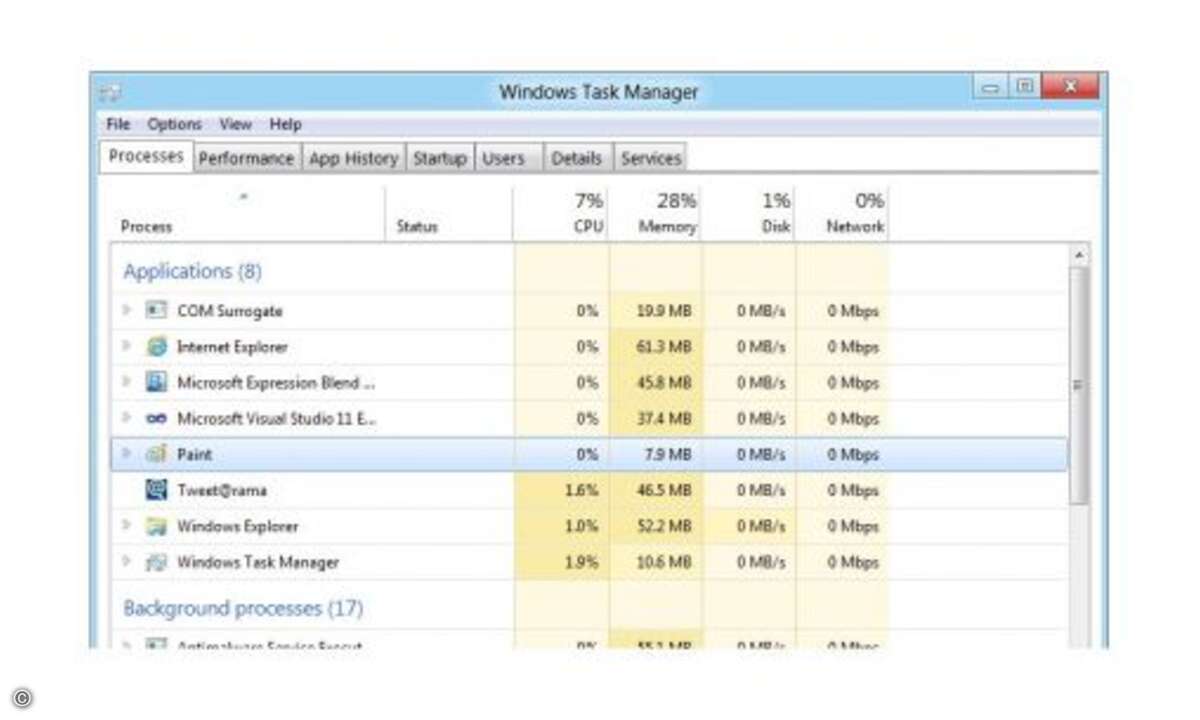
Task: Expand the Paint process row
Action: pos(126,454)
